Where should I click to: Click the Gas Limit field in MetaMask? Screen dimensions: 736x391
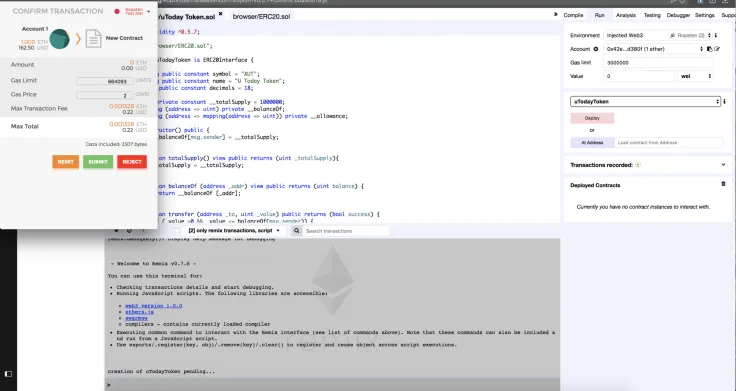click(x=104, y=81)
